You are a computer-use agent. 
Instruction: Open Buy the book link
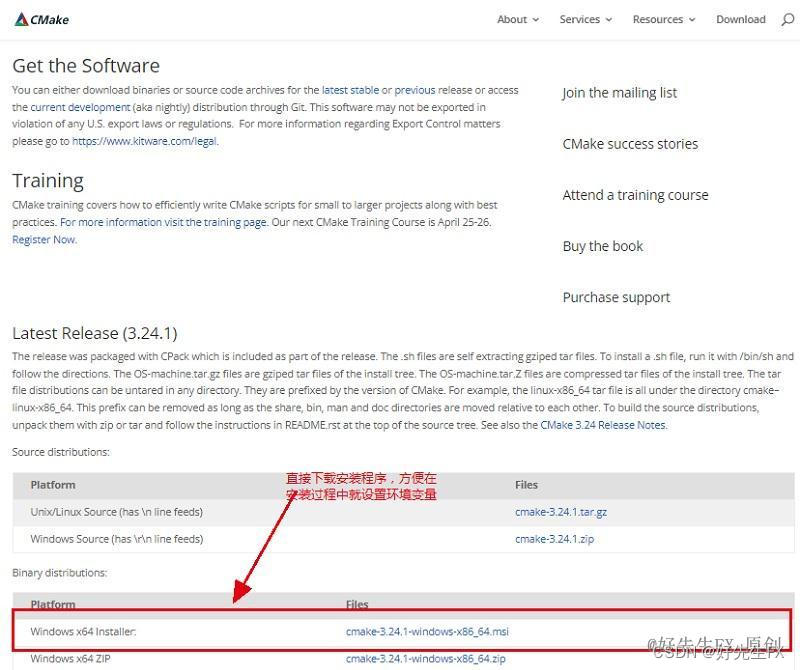point(603,246)
